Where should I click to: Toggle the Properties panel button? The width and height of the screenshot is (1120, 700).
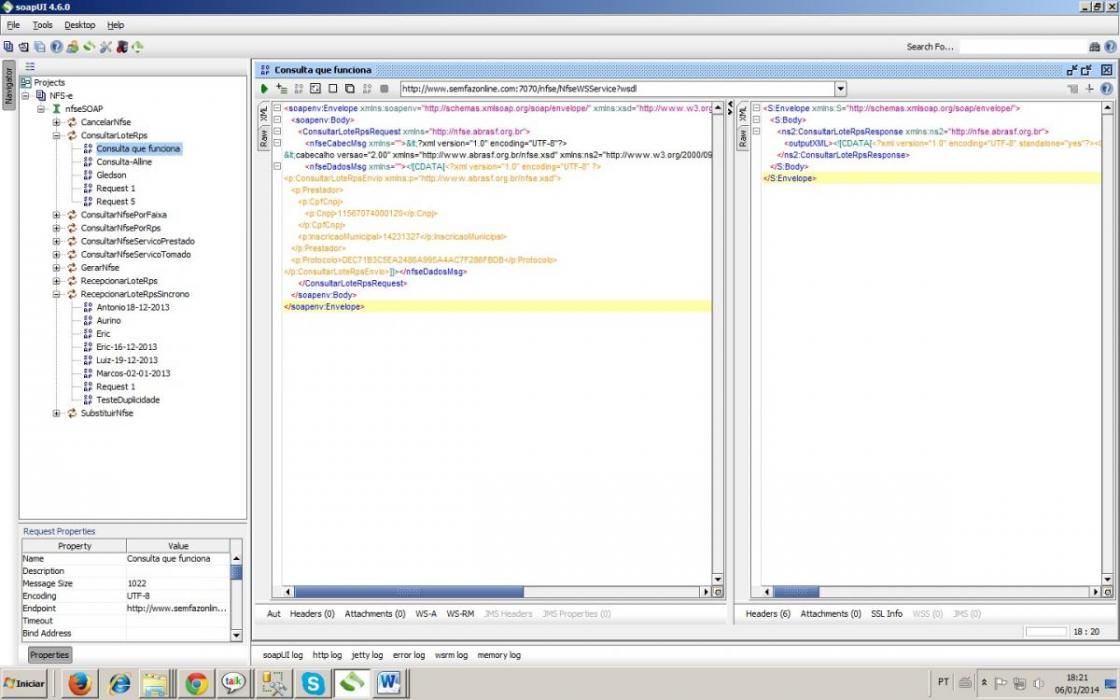pyautogui.click(x=49, y=655)
